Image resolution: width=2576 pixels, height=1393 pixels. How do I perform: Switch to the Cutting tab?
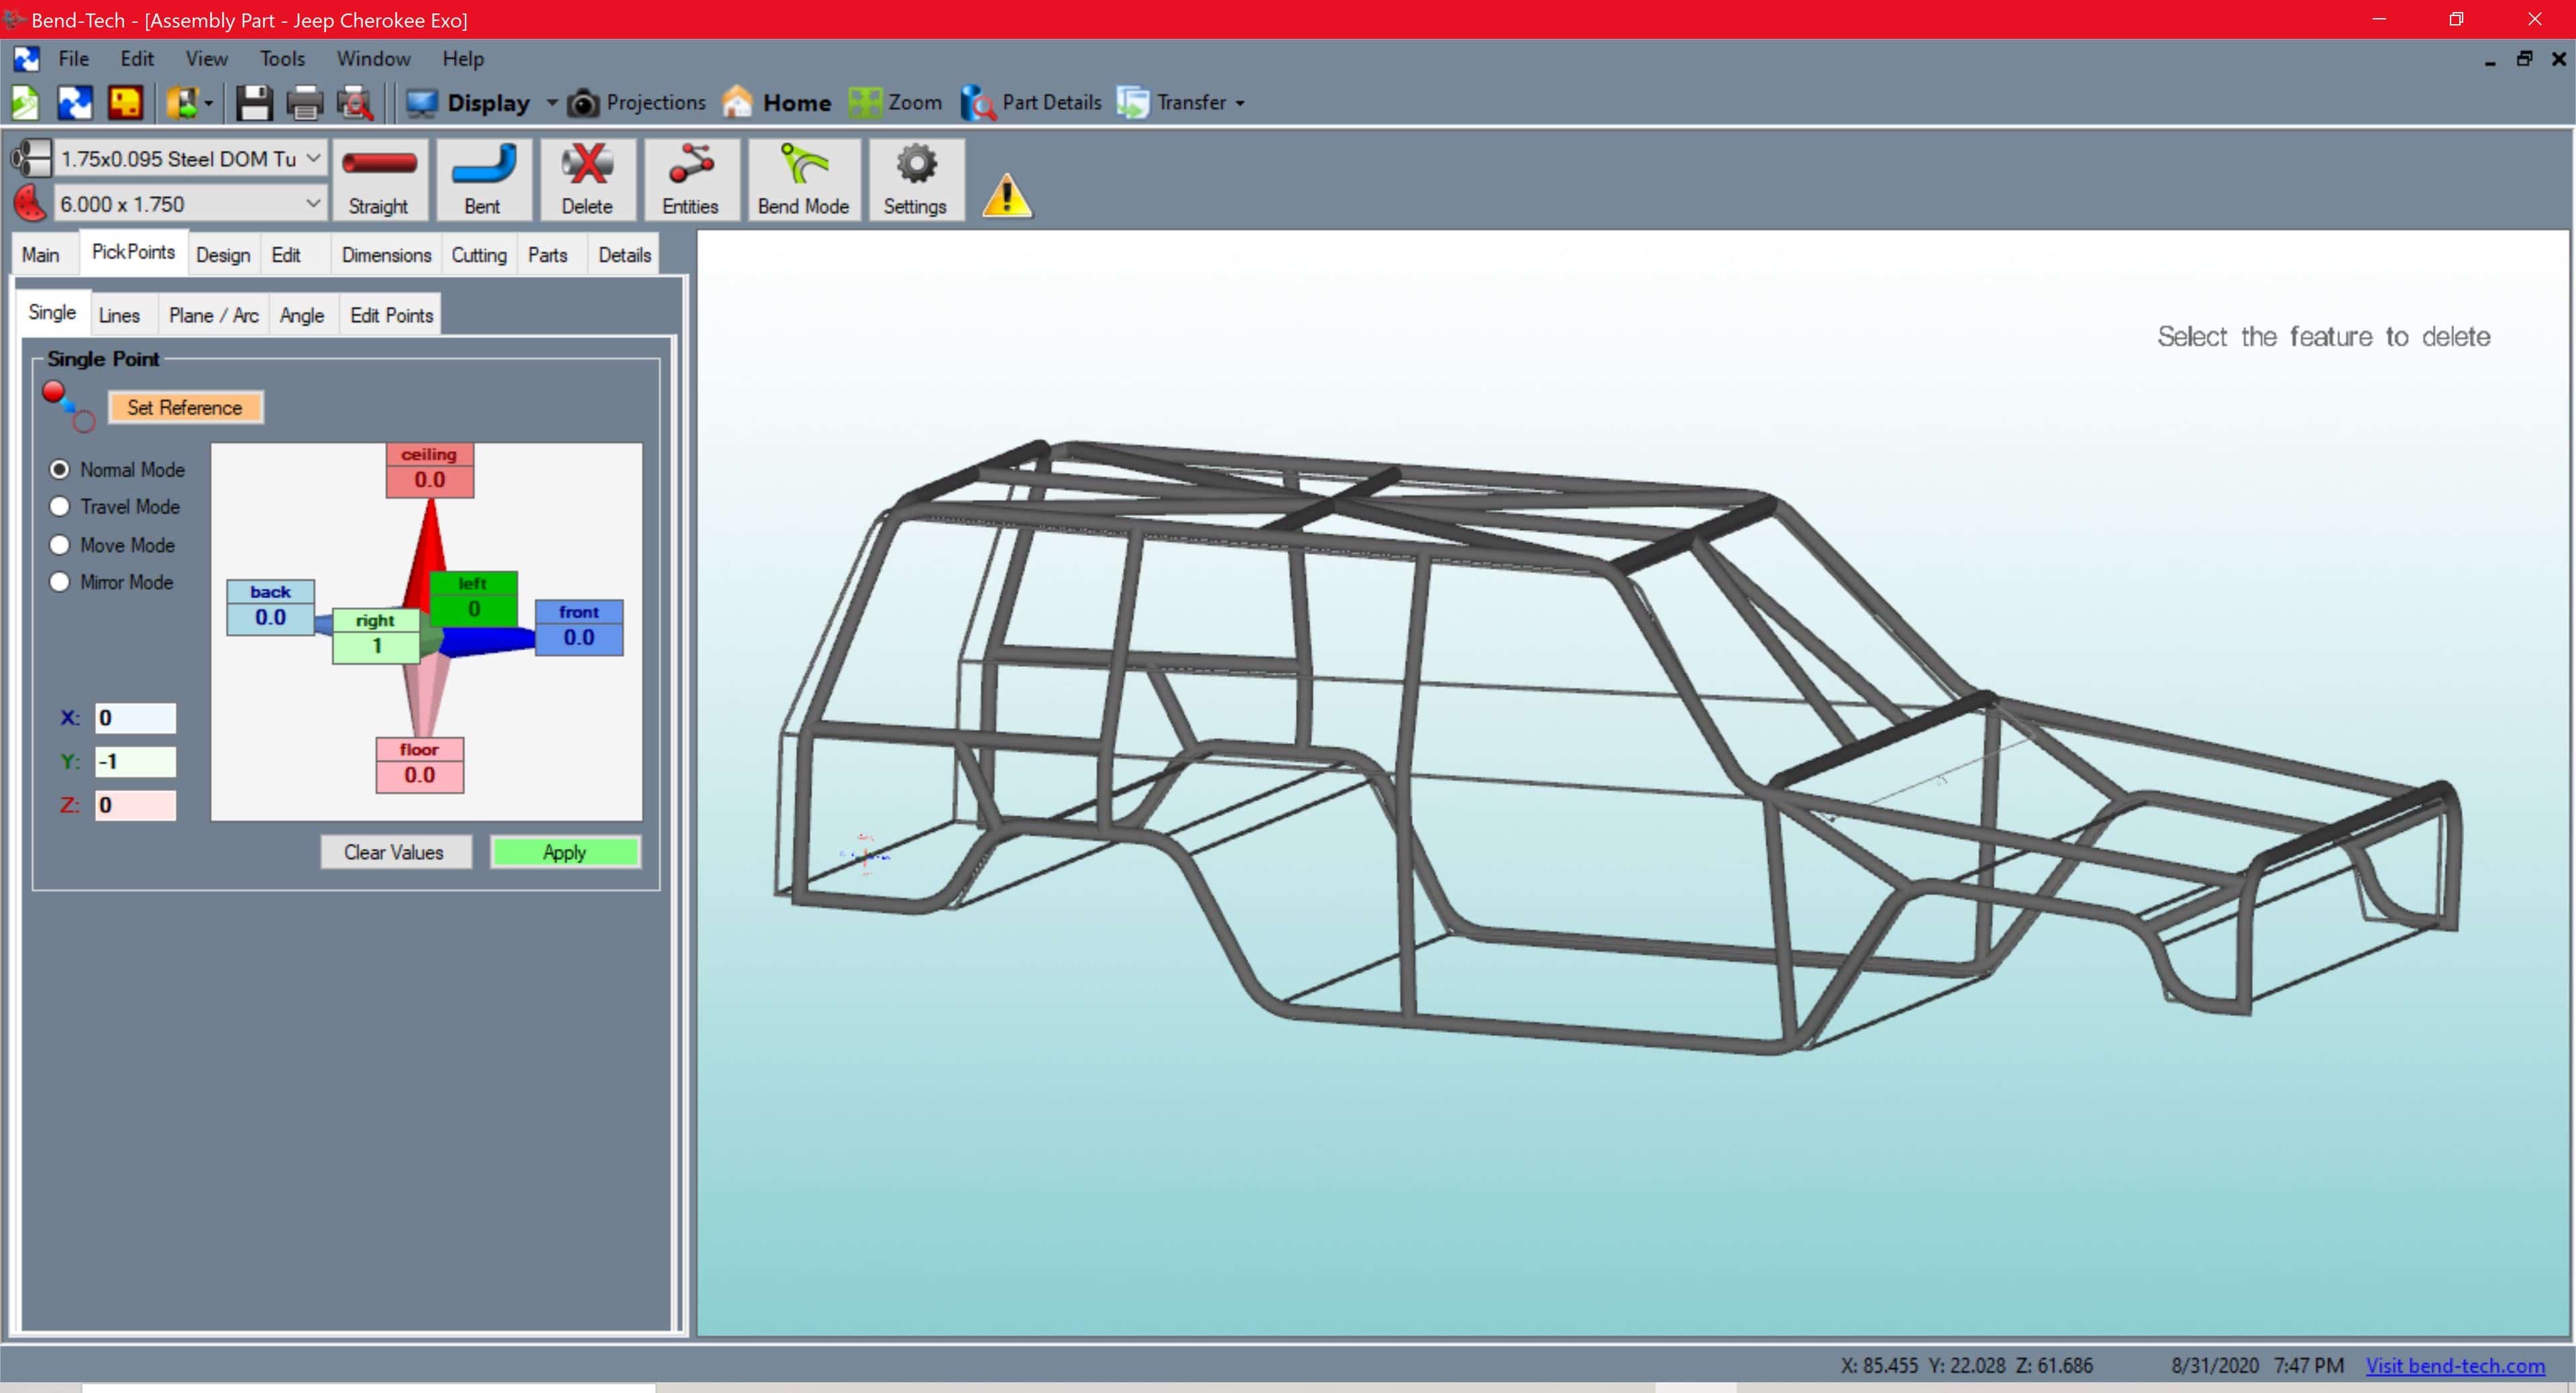pyautogui.click(x=479, y=255)
